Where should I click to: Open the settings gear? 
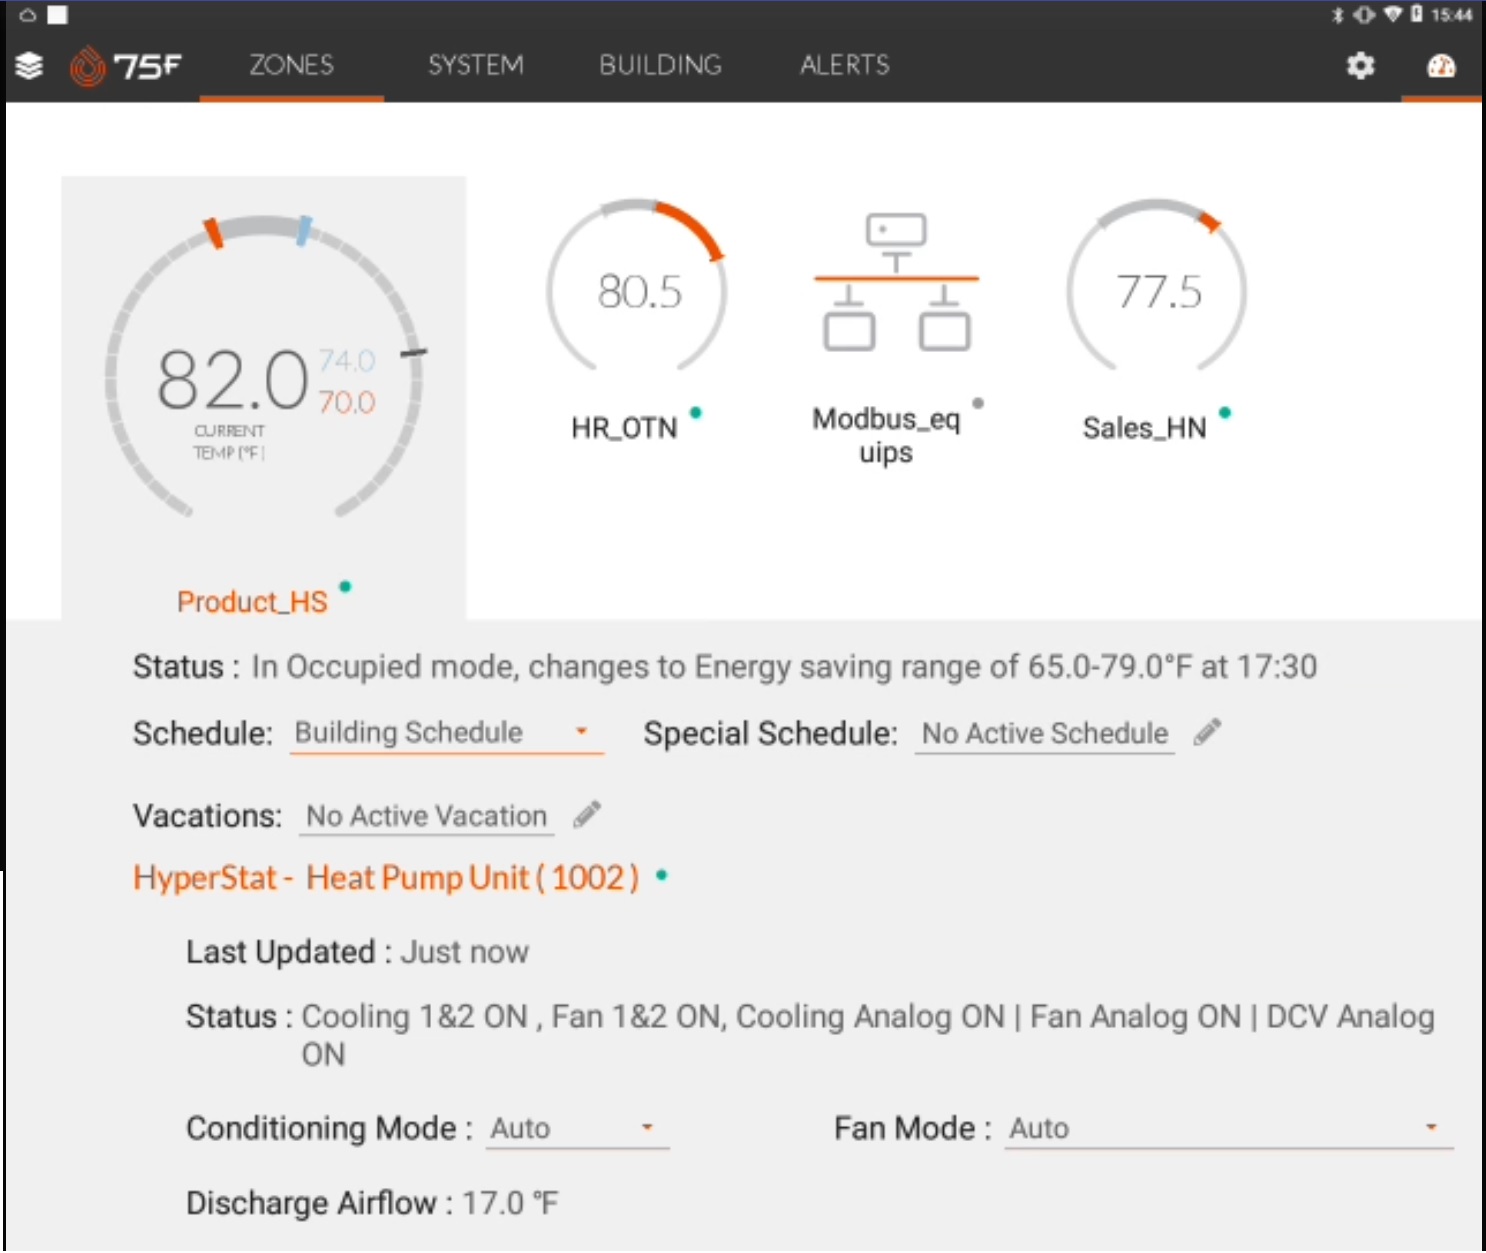click(x=1361, y=66)
